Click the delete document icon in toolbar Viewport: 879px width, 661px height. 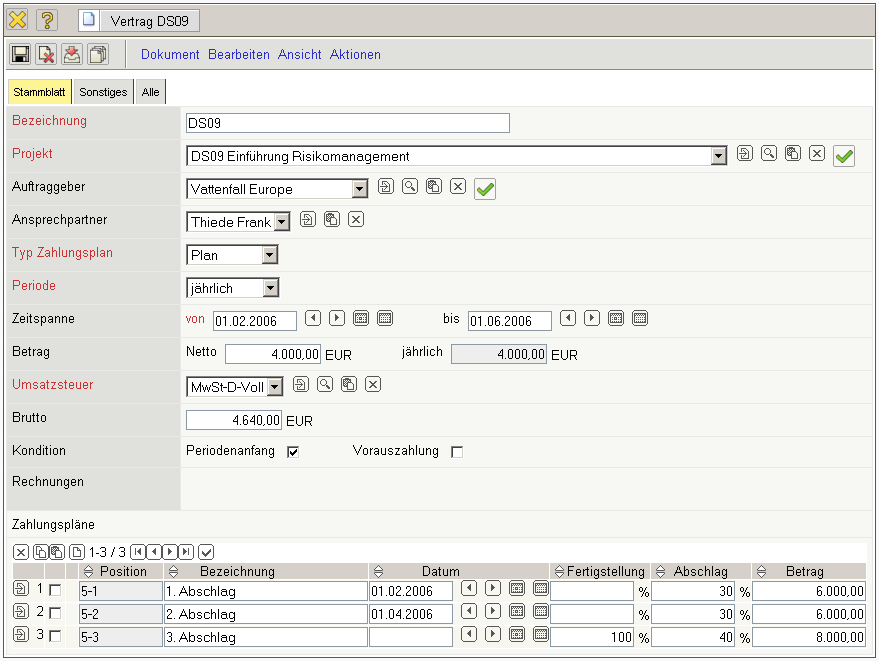click(x=46, y=55)
